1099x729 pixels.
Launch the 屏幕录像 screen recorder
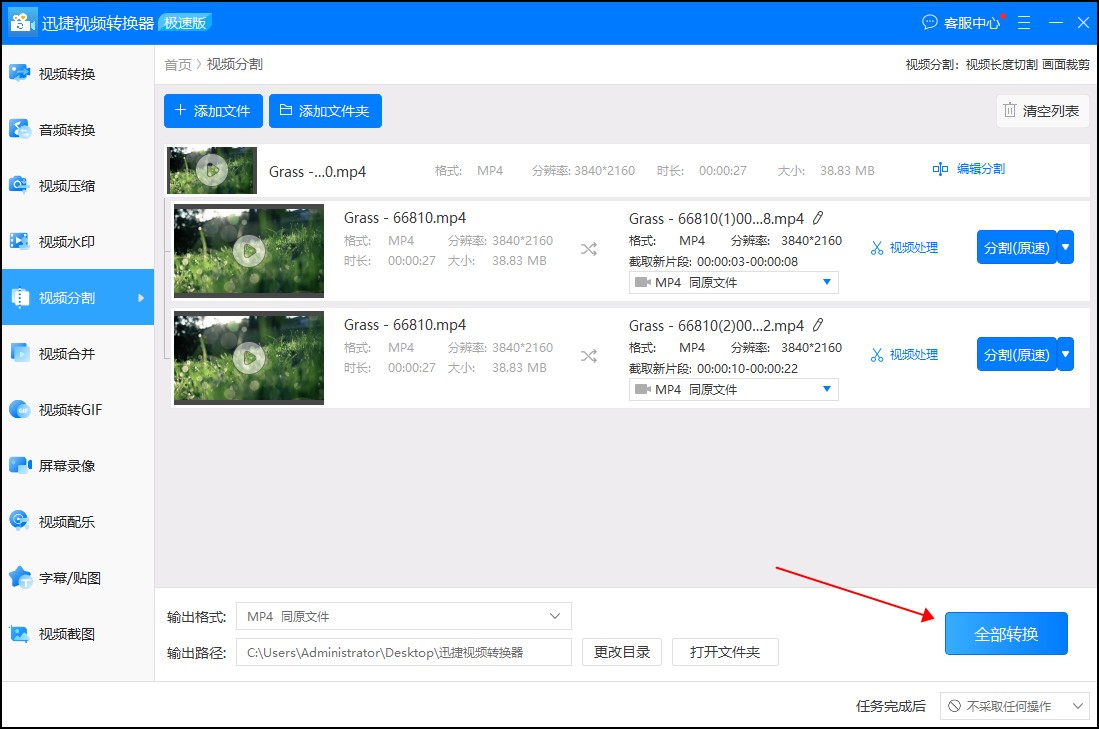coord(60,465)
